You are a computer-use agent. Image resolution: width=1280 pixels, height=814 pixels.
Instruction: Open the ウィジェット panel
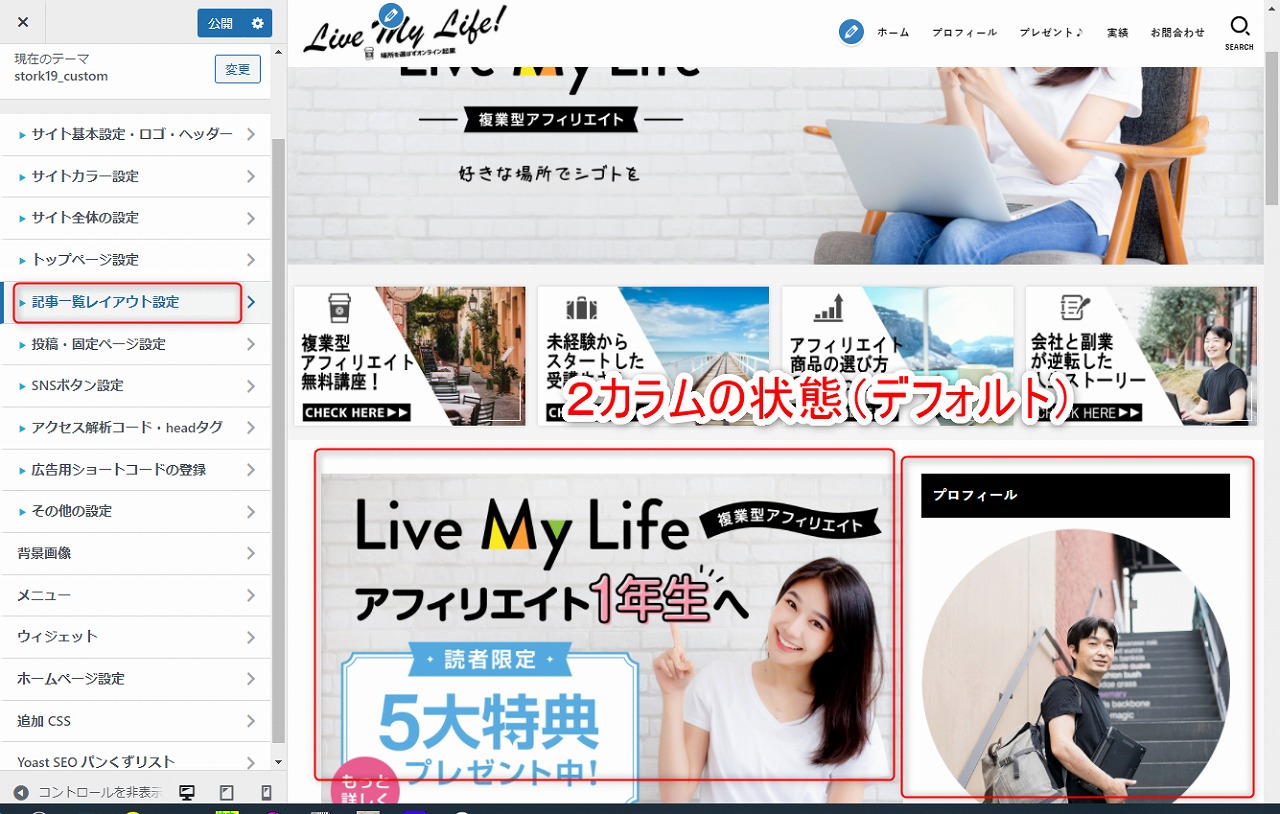point(136,636)
